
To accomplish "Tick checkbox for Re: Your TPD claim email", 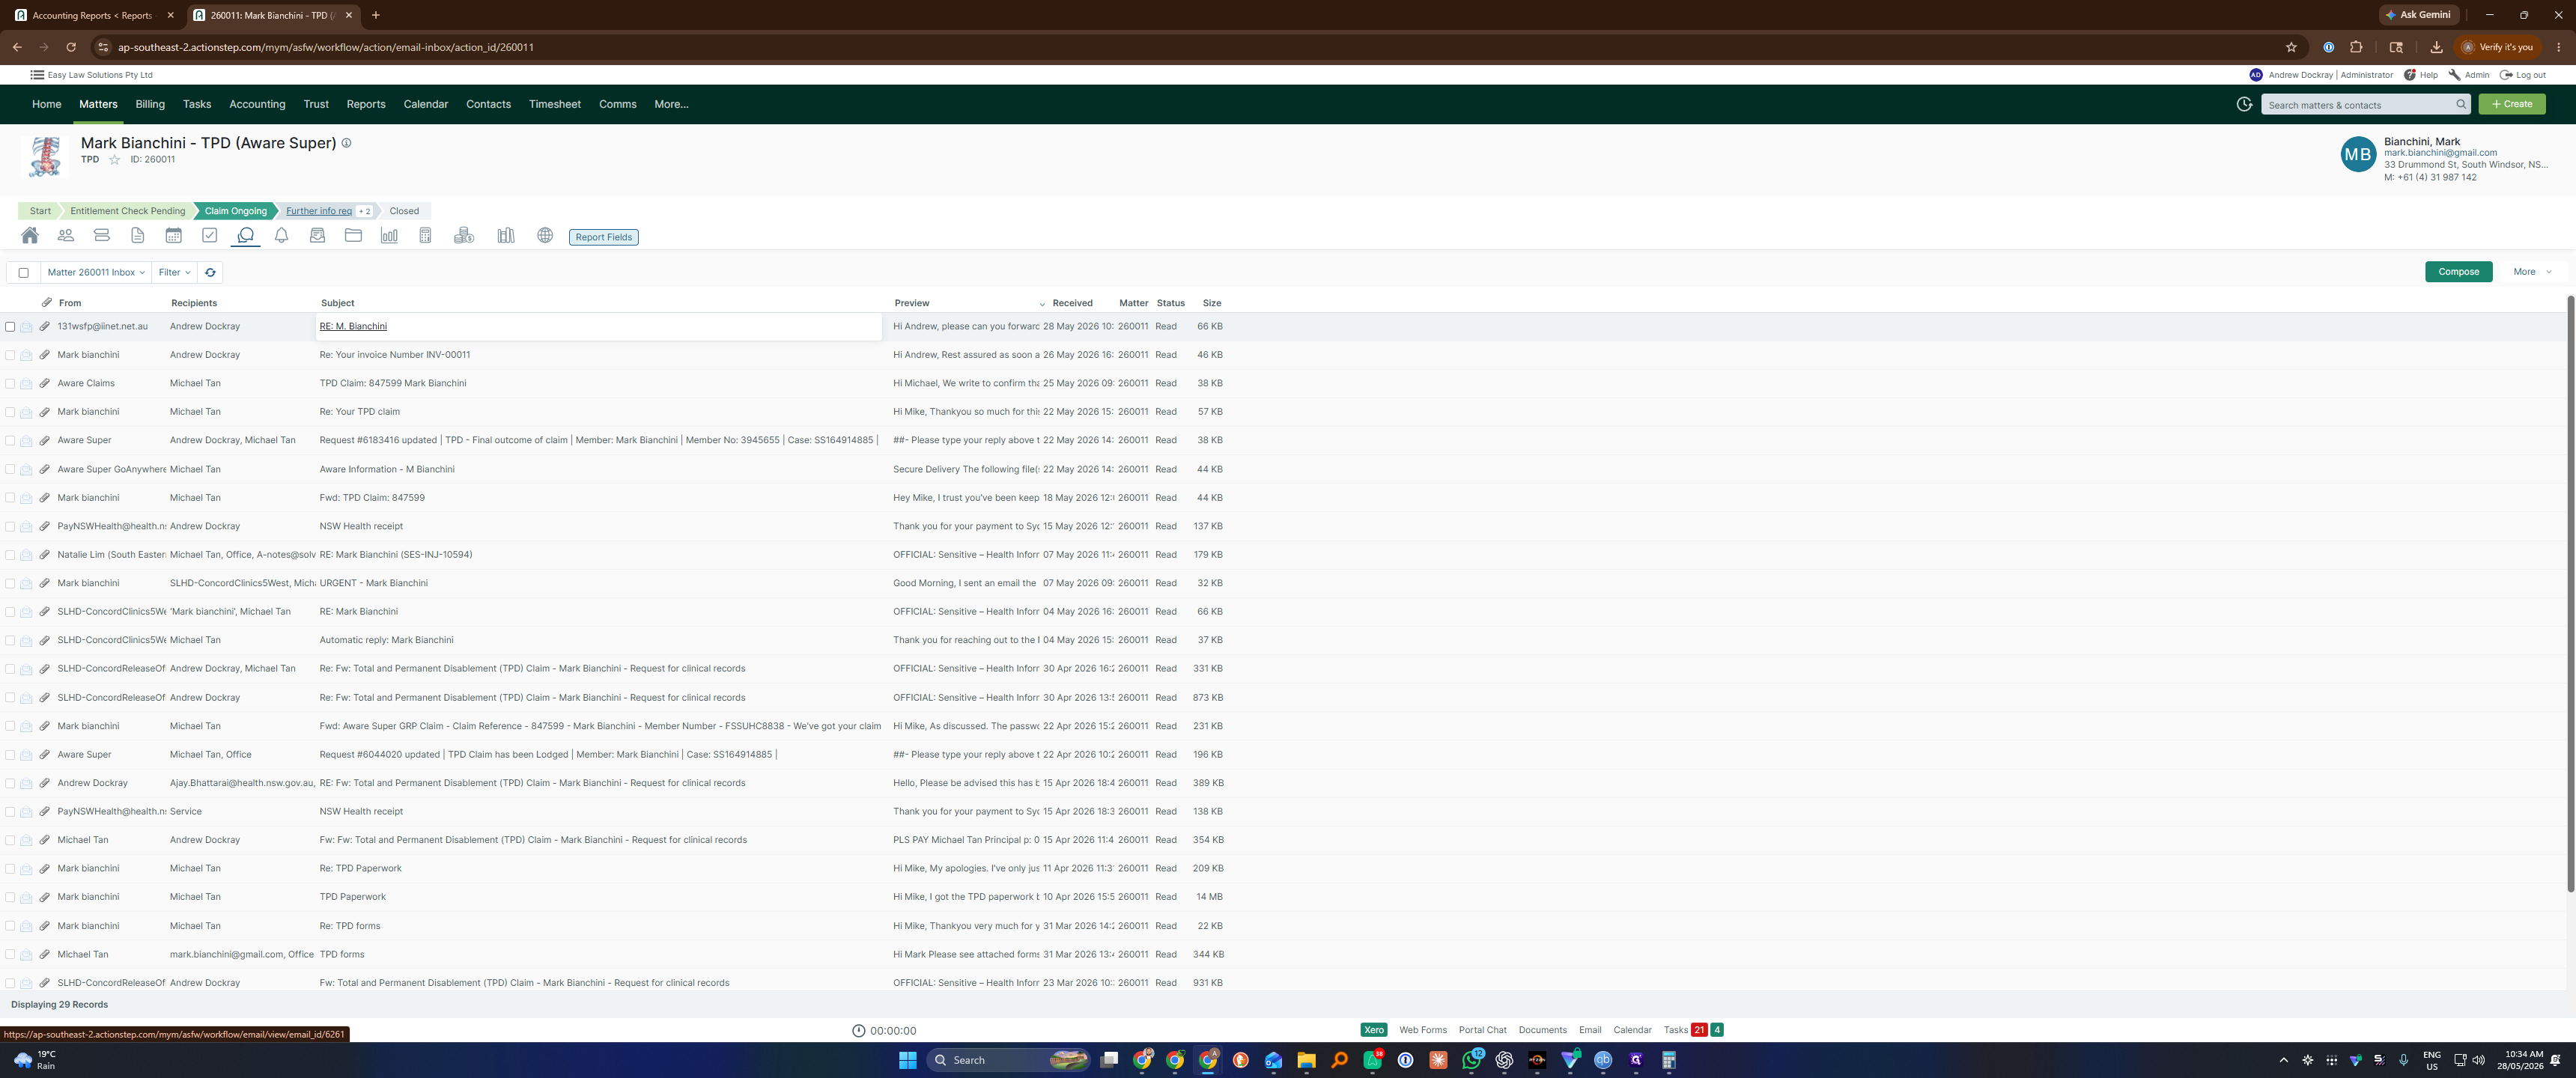I will click(x=10, y=412).
